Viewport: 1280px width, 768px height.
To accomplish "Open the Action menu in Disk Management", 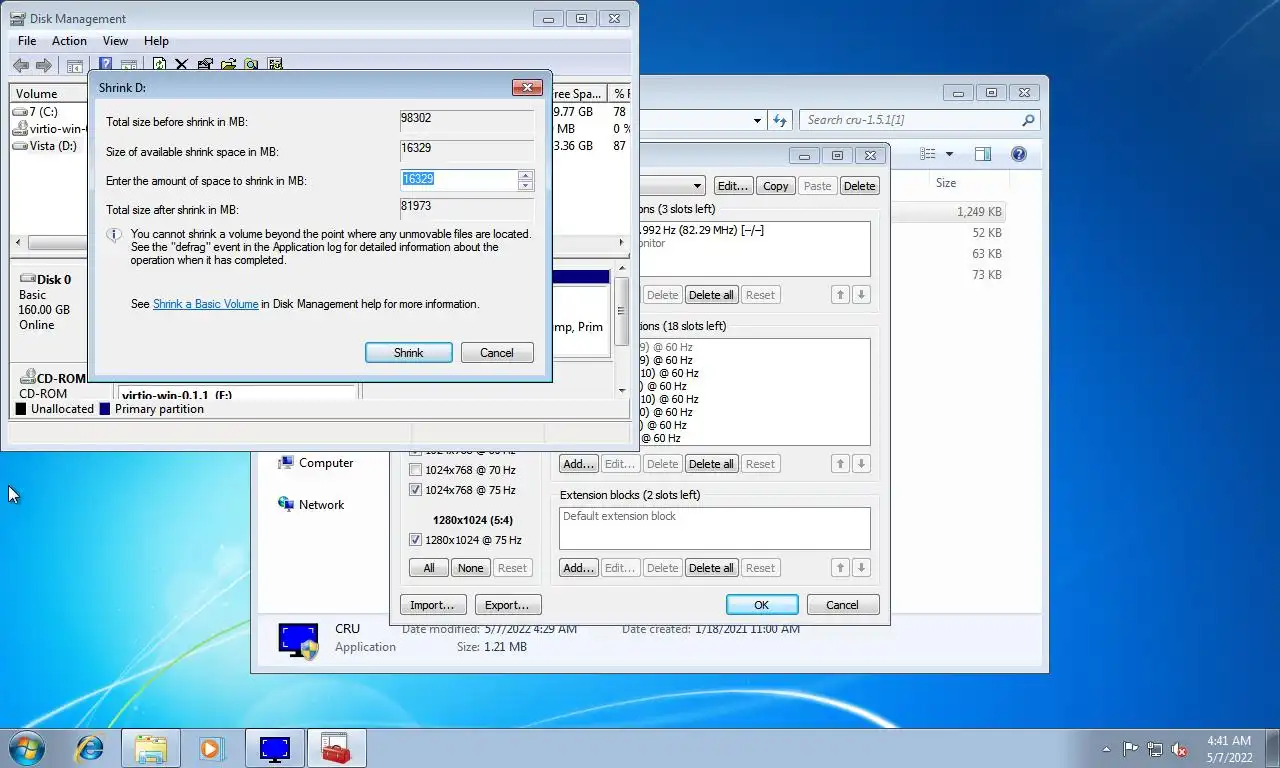I will click(69, 41).
